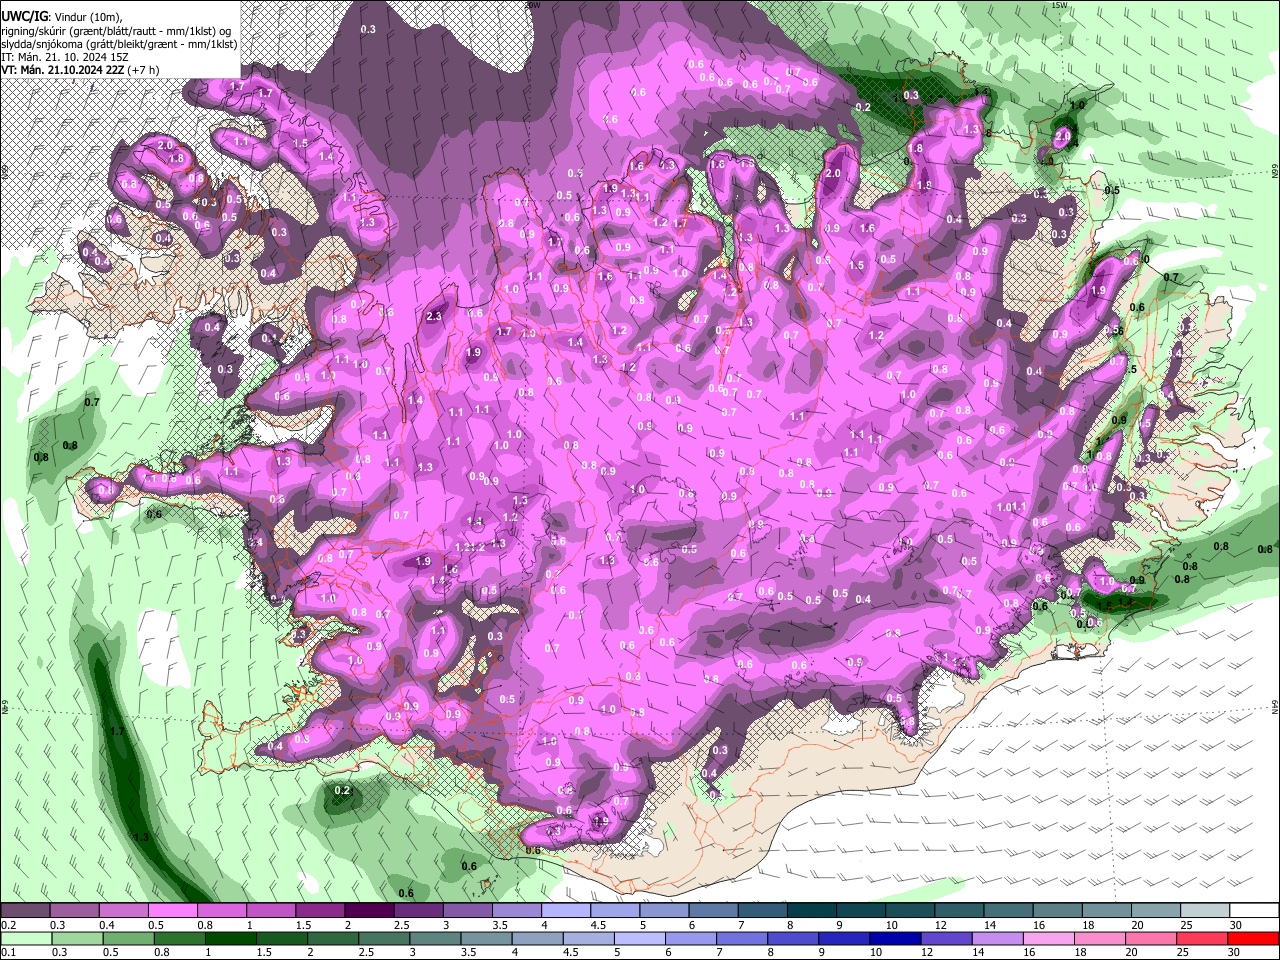Pick the deep navy 10 swatch, rain scale
Image resolution: width=1280 pixels, height=960 pixels.
tap(894, 939)
